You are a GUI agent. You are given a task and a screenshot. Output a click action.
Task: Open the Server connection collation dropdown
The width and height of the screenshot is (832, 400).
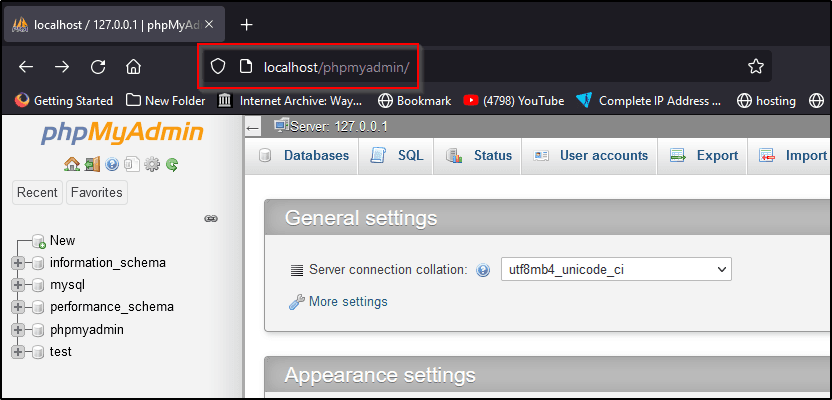pos(616,269)
